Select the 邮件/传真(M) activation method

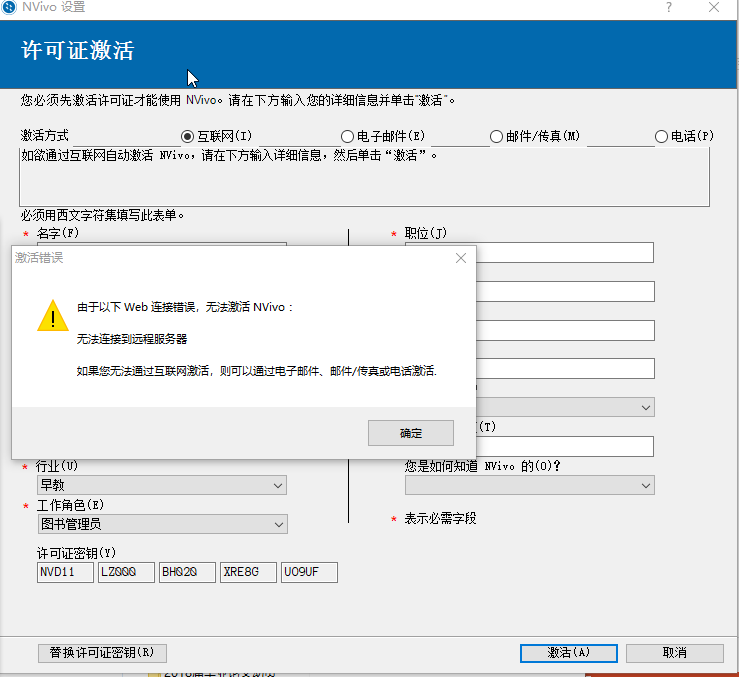[496, 137]
